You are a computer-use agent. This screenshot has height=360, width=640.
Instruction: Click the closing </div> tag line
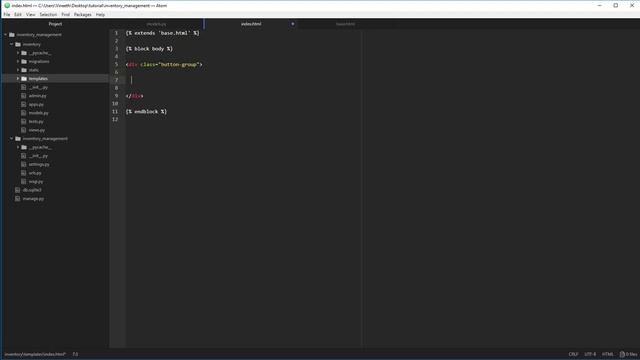135,96
